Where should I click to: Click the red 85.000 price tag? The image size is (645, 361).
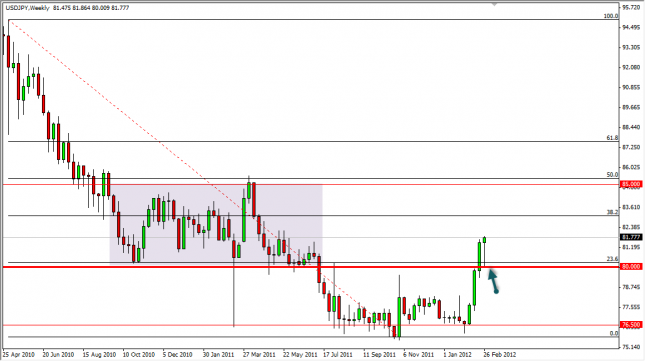[x=631, y=184]
